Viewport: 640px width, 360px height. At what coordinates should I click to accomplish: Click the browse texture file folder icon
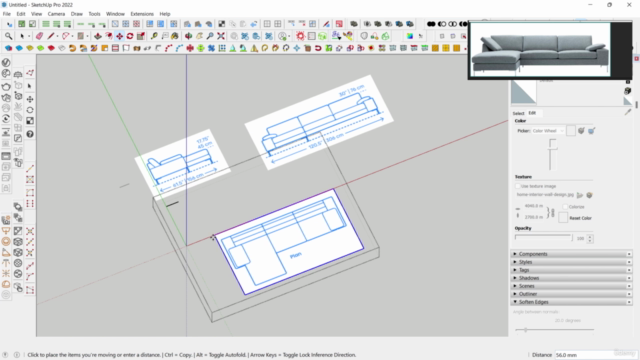[x=580, y=195]
